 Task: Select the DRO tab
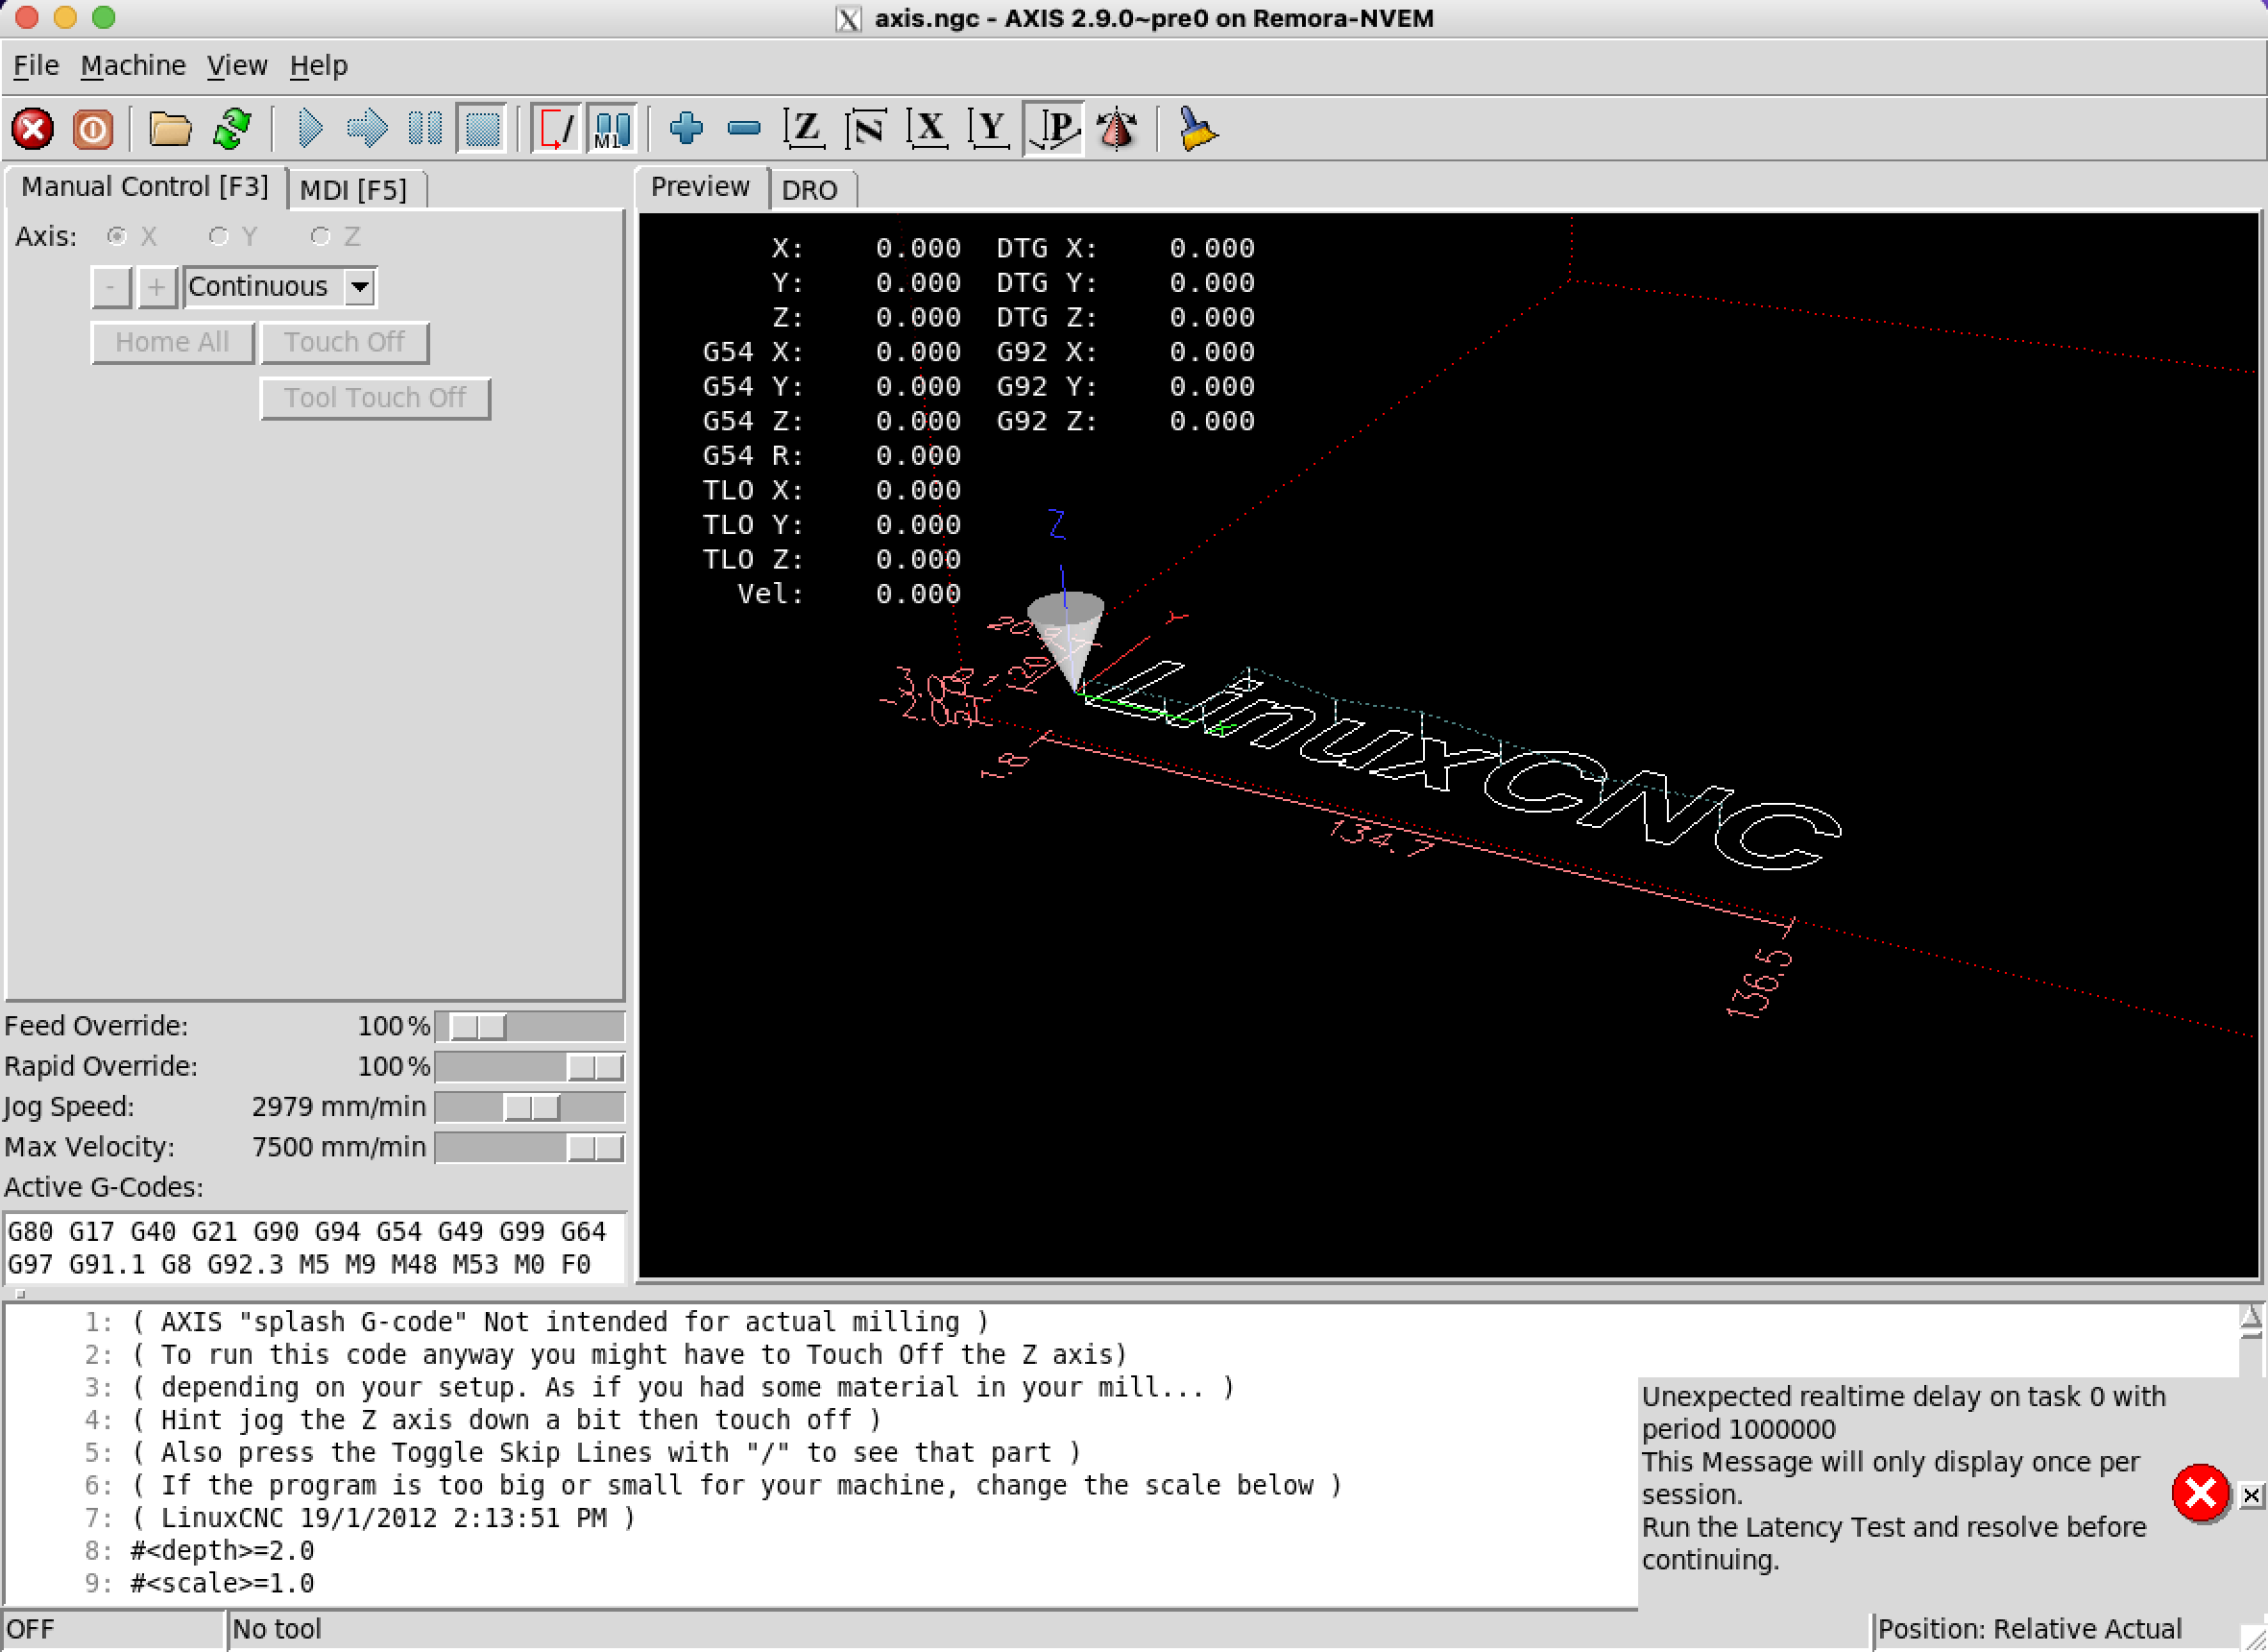coord(810,190)
